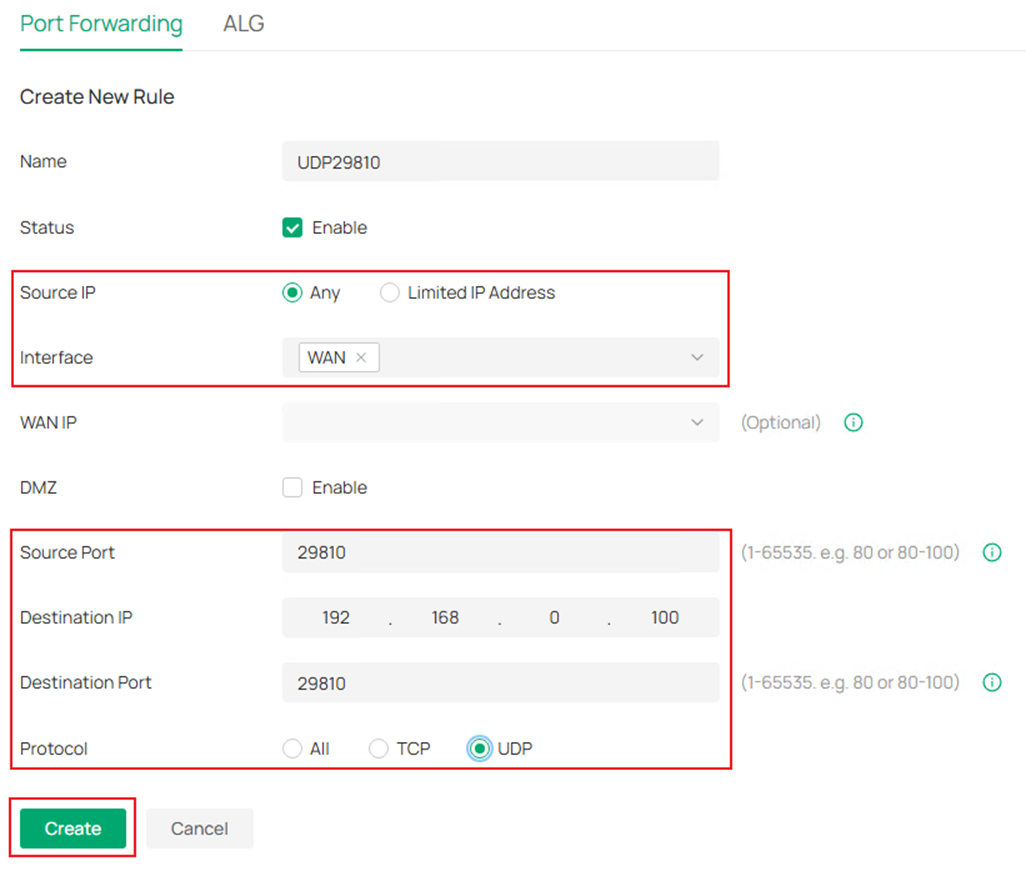Remove the WAN interface tag with its × icon
1026x871 pixels.
point(361,357)
